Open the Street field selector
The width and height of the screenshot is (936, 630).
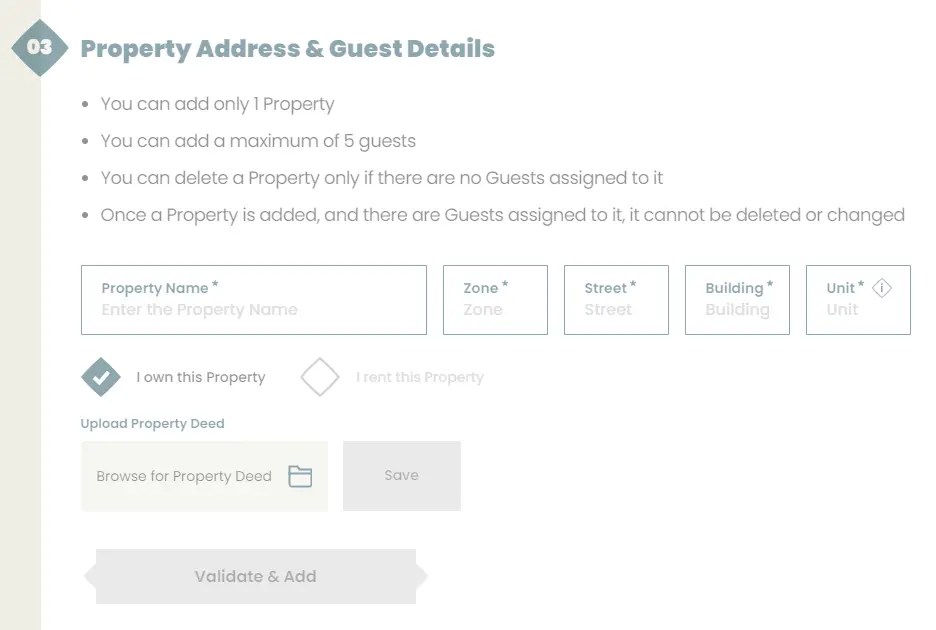[616, 299]
